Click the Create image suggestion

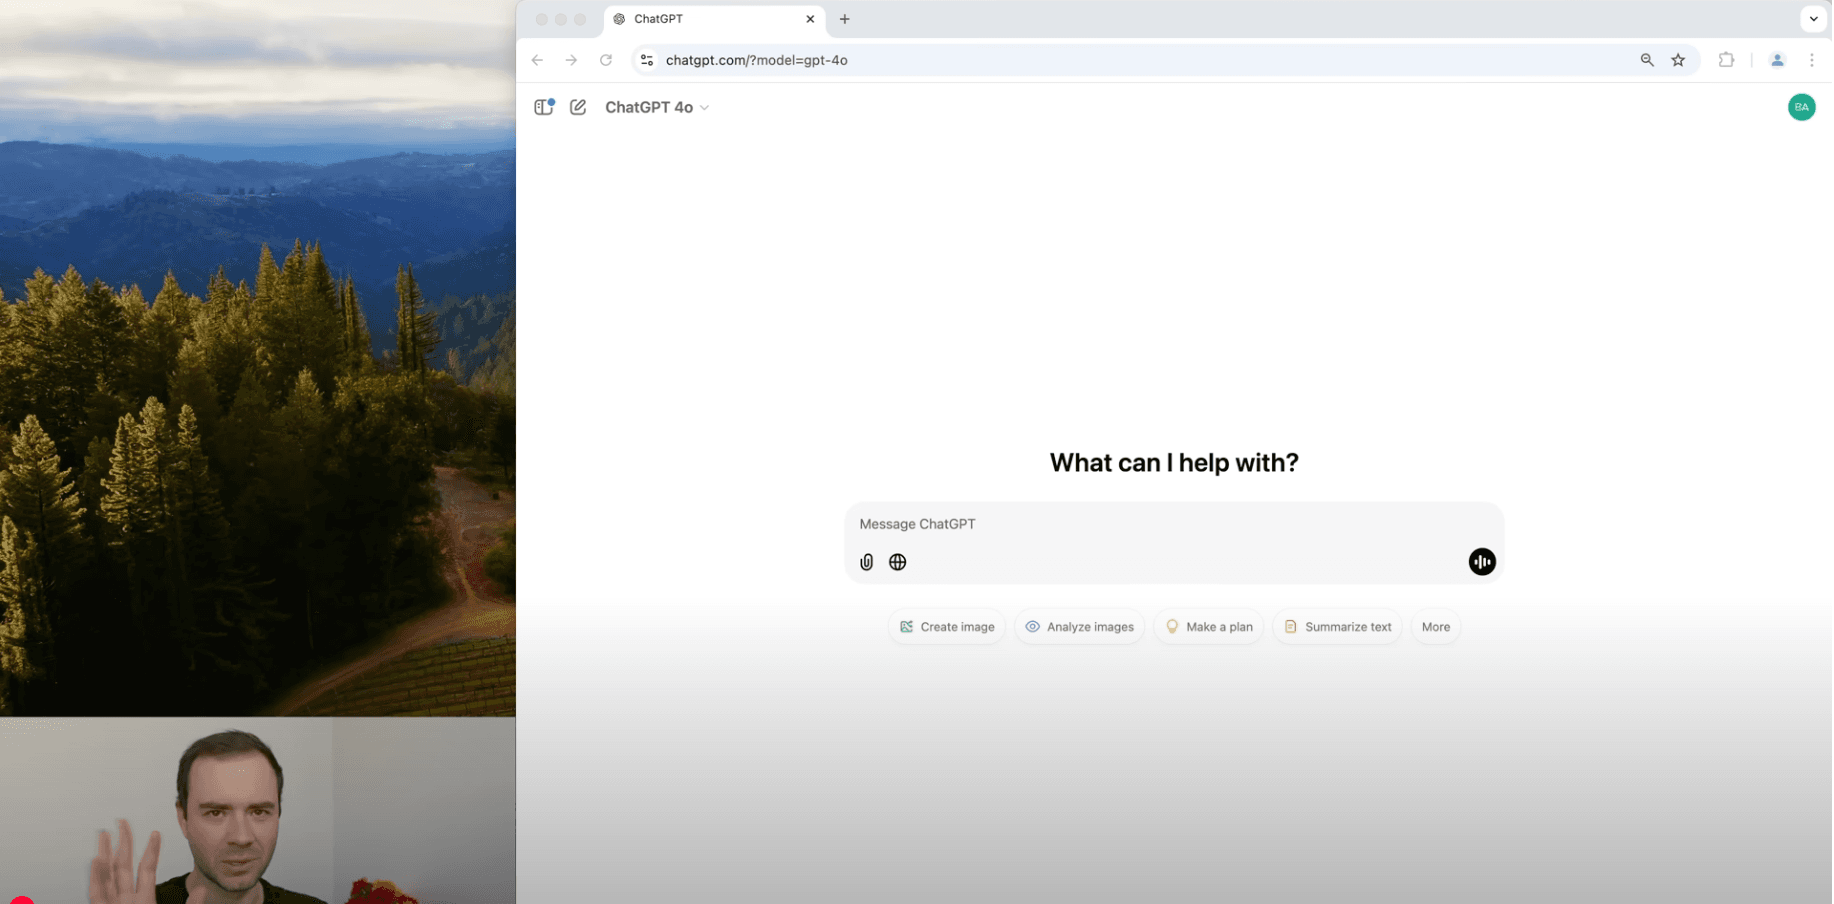[947, 627]
